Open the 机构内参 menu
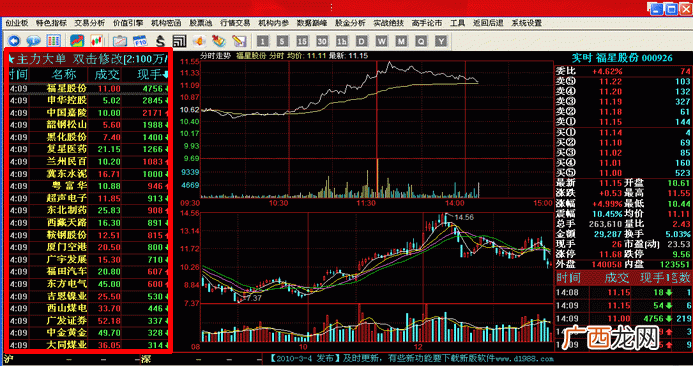 [x=274, y=23]
